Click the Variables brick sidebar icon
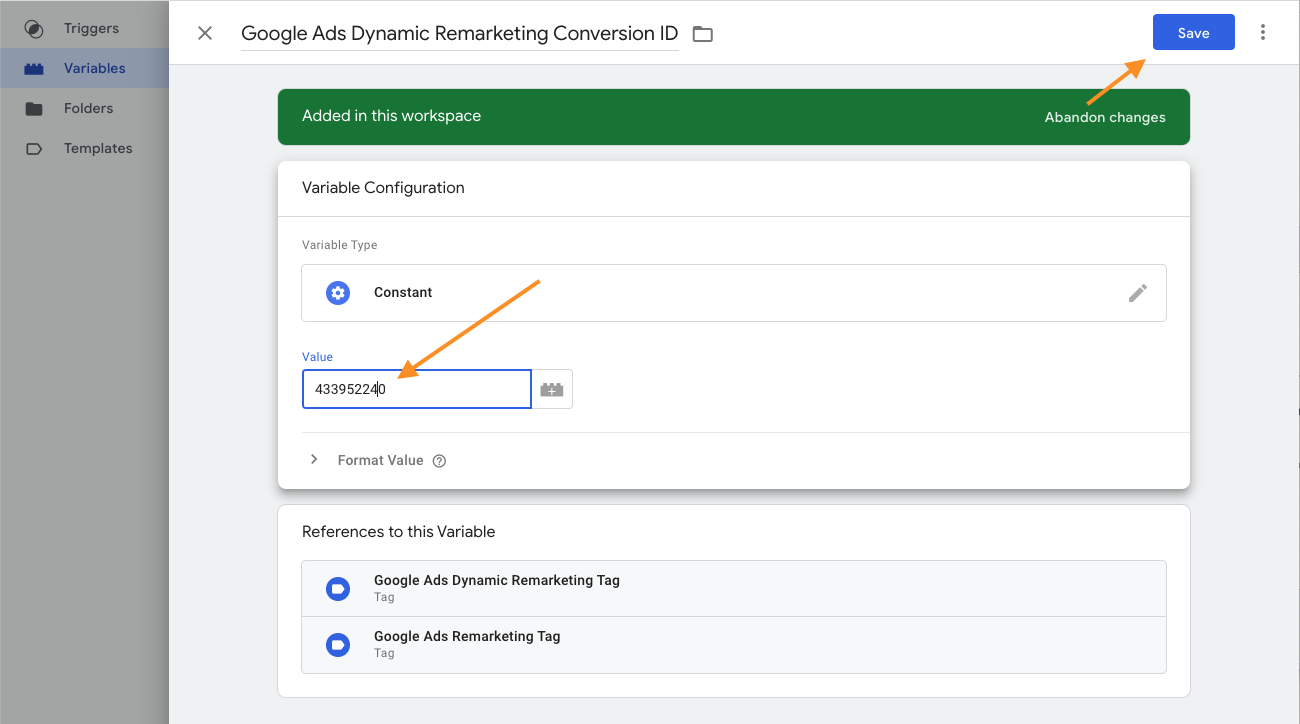Screen dimensions: 1300x724 pyautogui.click(x=34, y=69)
